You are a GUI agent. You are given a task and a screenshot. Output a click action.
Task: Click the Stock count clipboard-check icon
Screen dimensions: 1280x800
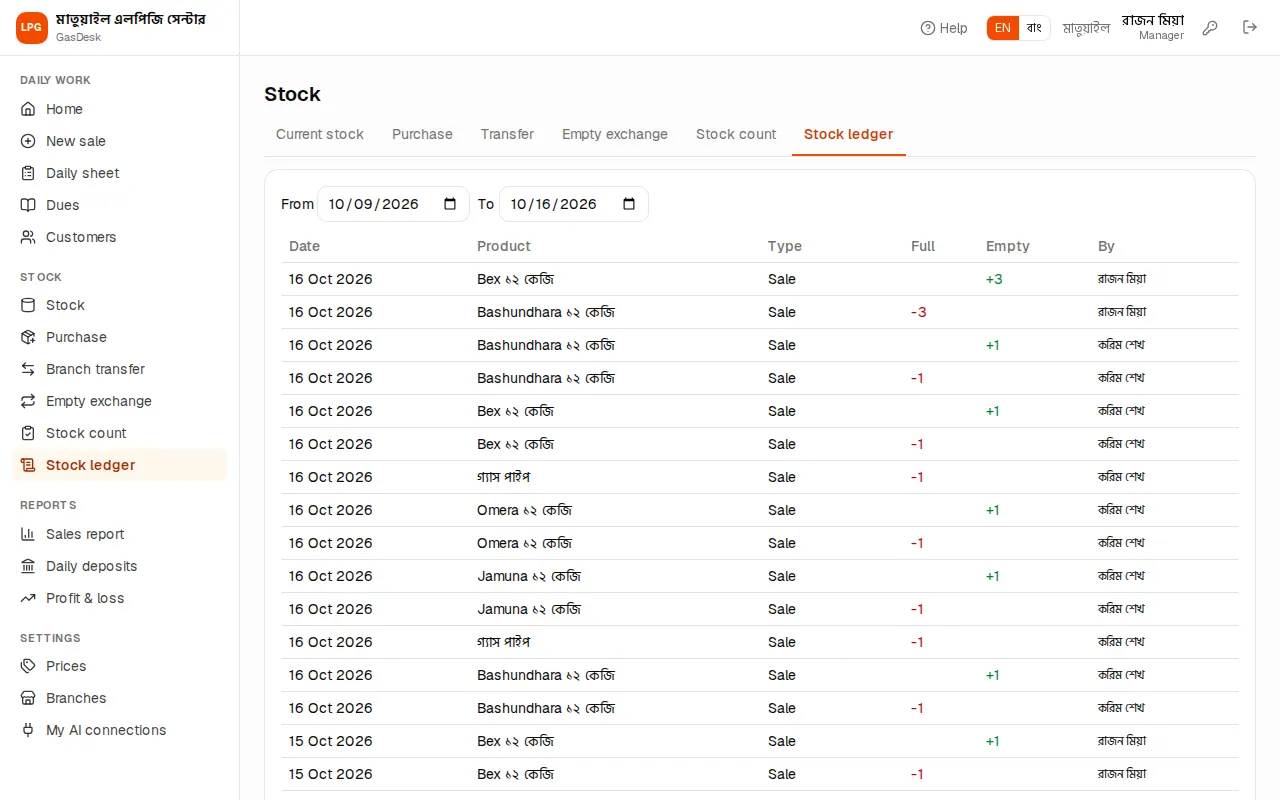[28, 433]
